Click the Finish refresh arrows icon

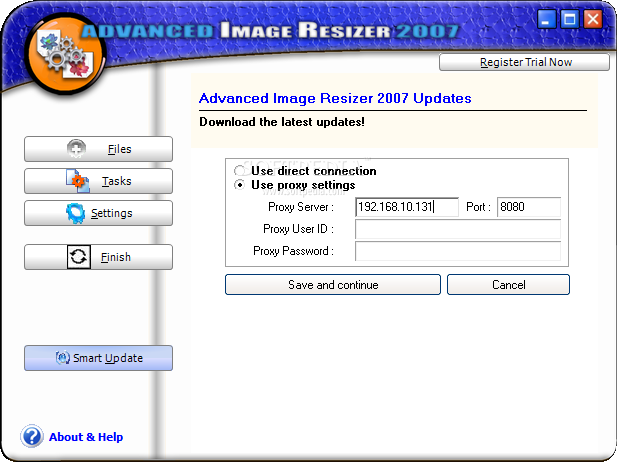tap(79, 257)
